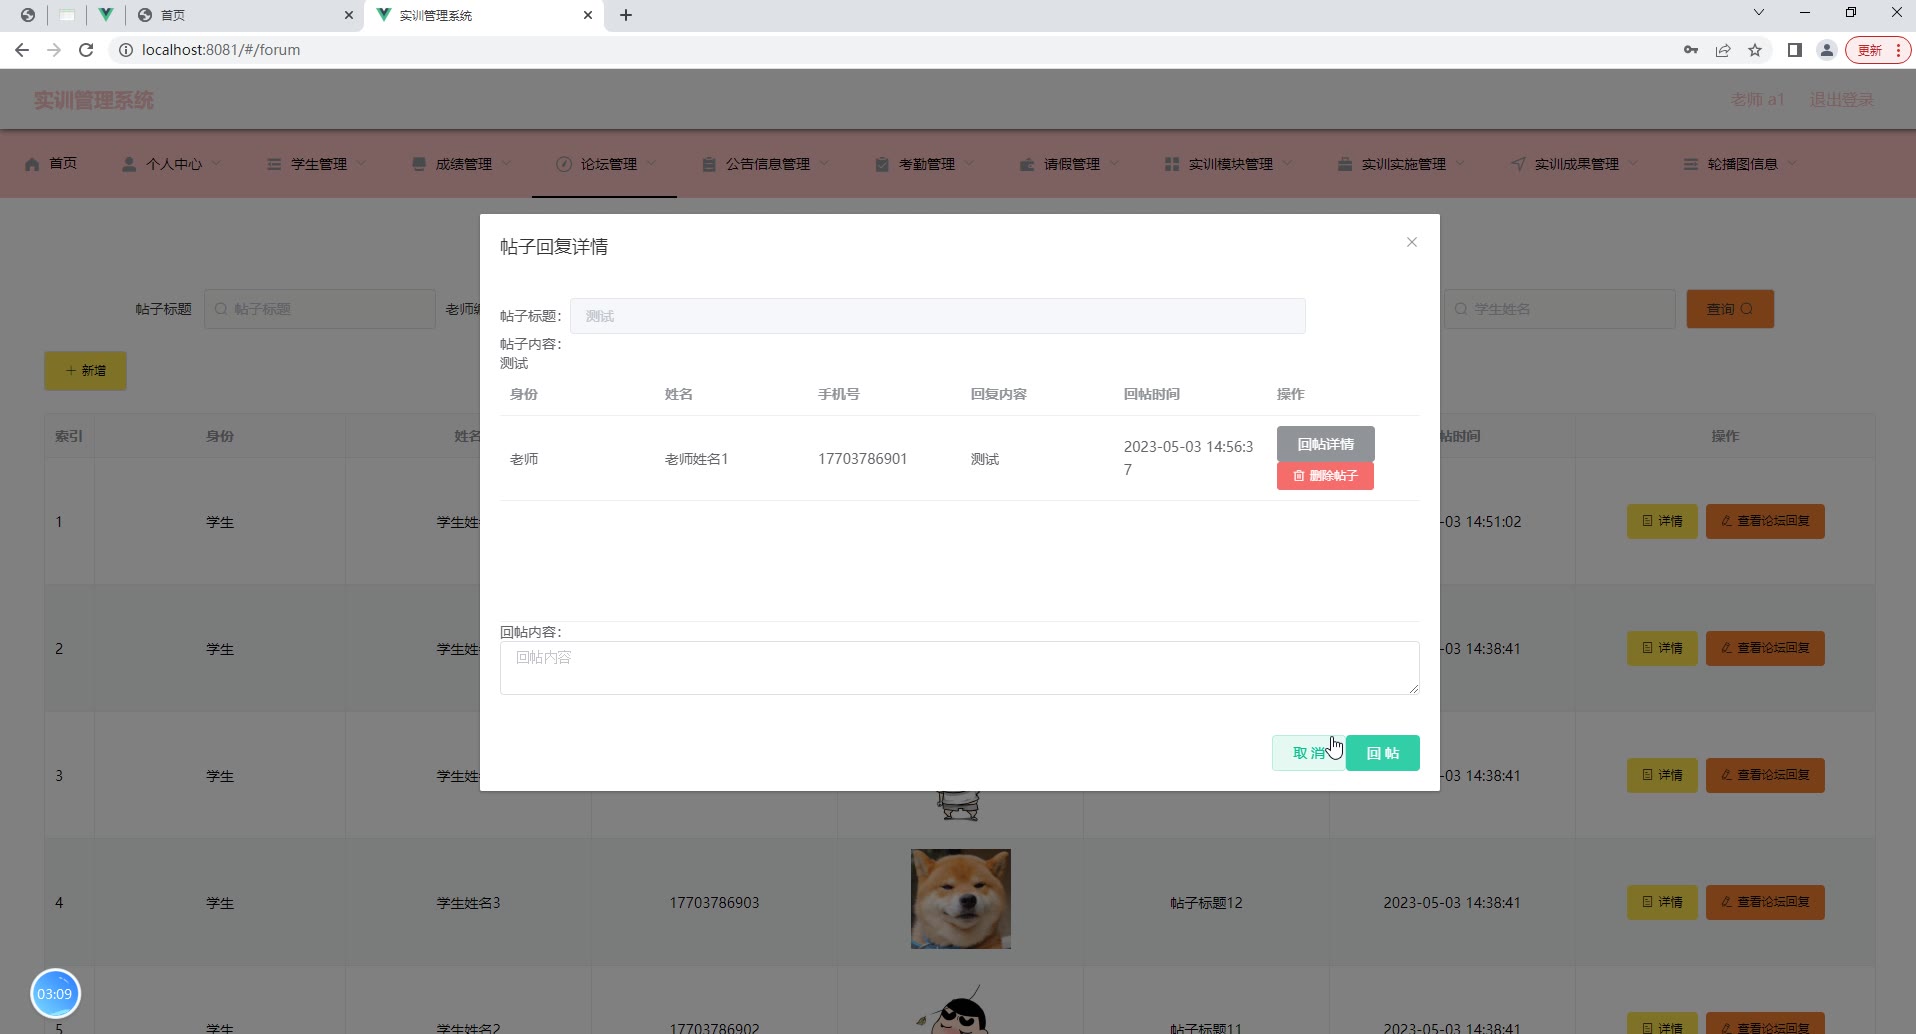The image size is (1916, 1034).
Task: Open 详情 for row 2
Action: point(1662,648)
